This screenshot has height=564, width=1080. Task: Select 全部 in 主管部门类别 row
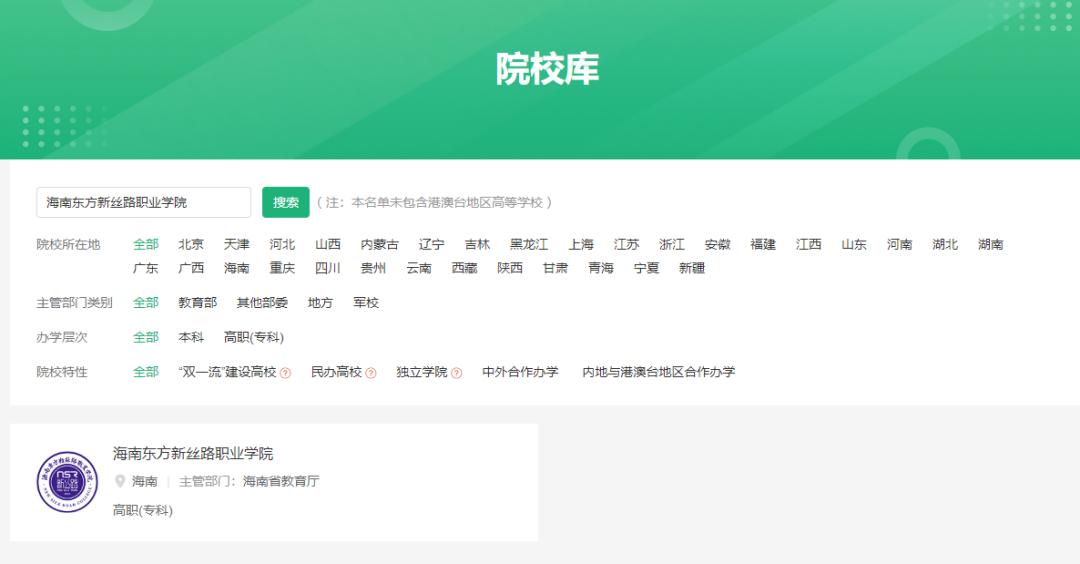[x=146, y=303]
